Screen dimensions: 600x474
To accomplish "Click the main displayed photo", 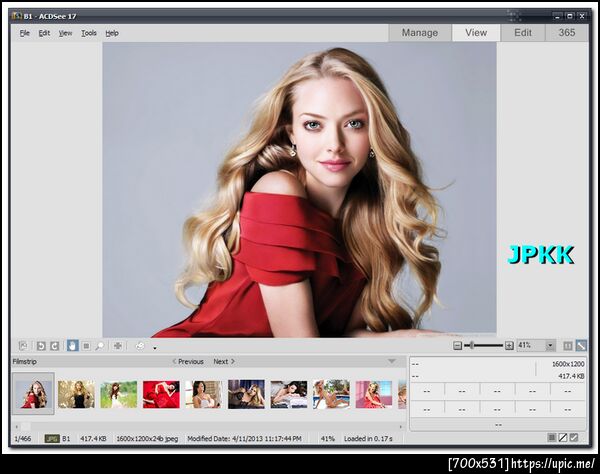I will tap(299, 189).
